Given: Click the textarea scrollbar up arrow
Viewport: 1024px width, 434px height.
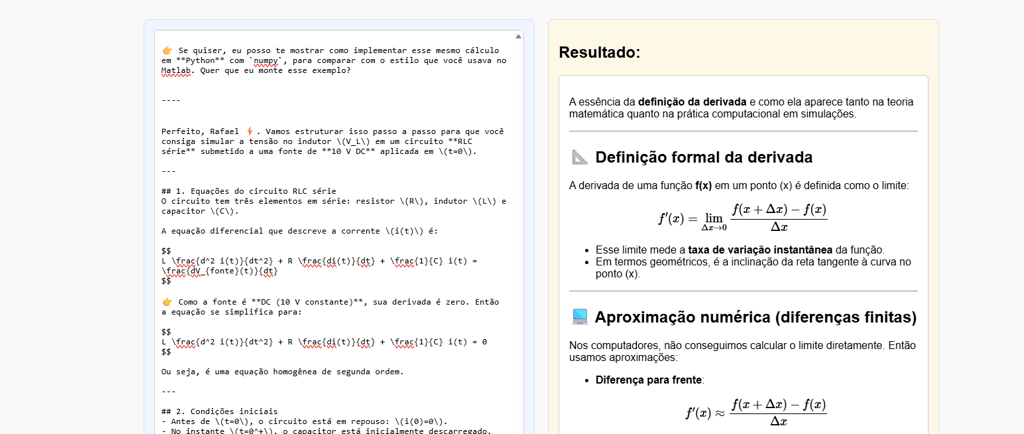Looking at the screenshot, I should pos(519,37).
